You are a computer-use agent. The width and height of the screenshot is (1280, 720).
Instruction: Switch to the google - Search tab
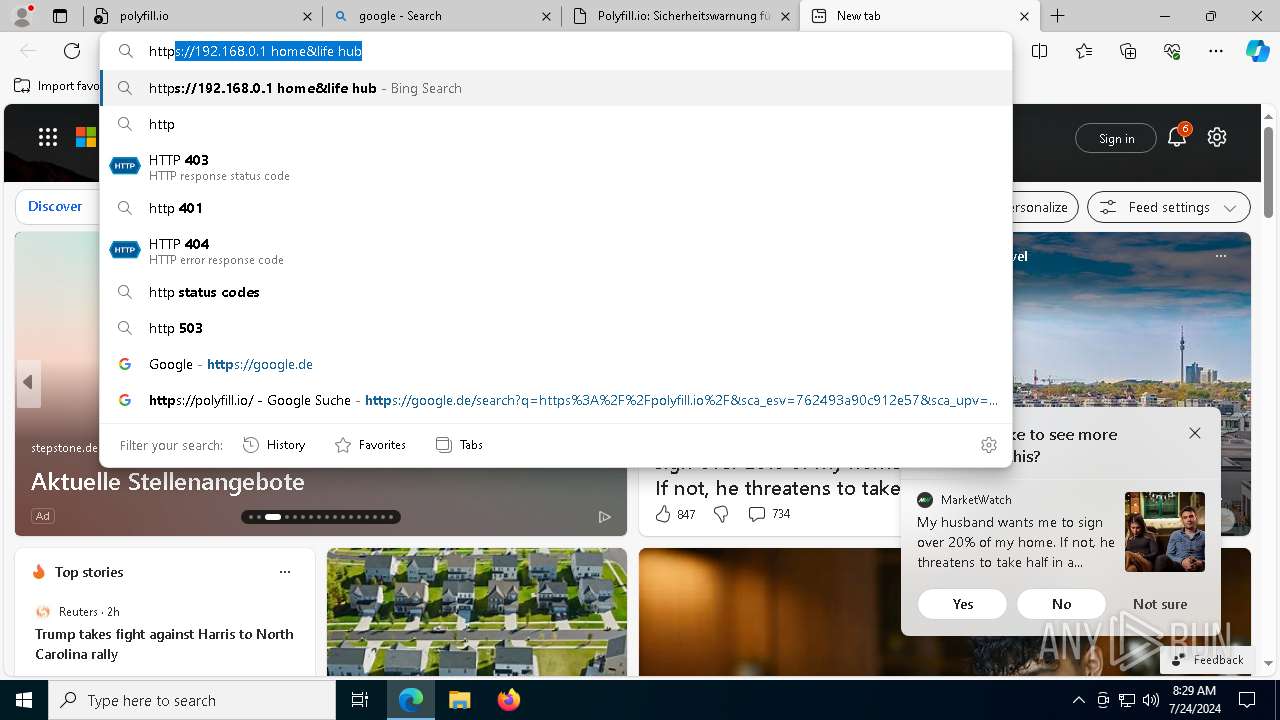pyautogui.click(x=441, y=16)
